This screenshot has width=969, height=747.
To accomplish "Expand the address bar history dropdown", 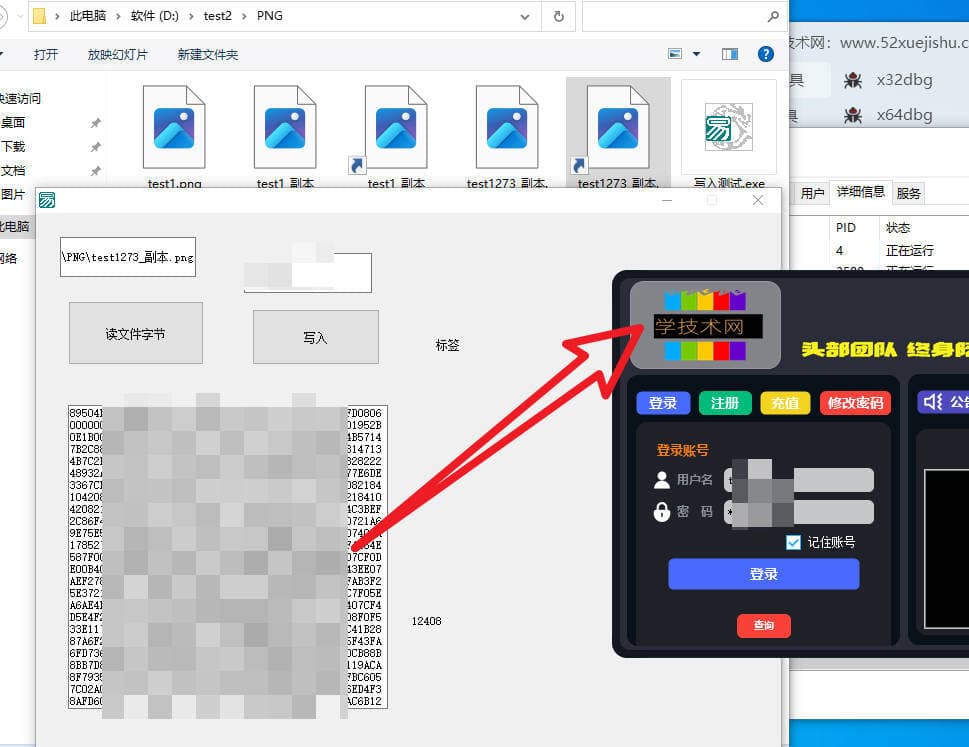I will coord(526,17).
